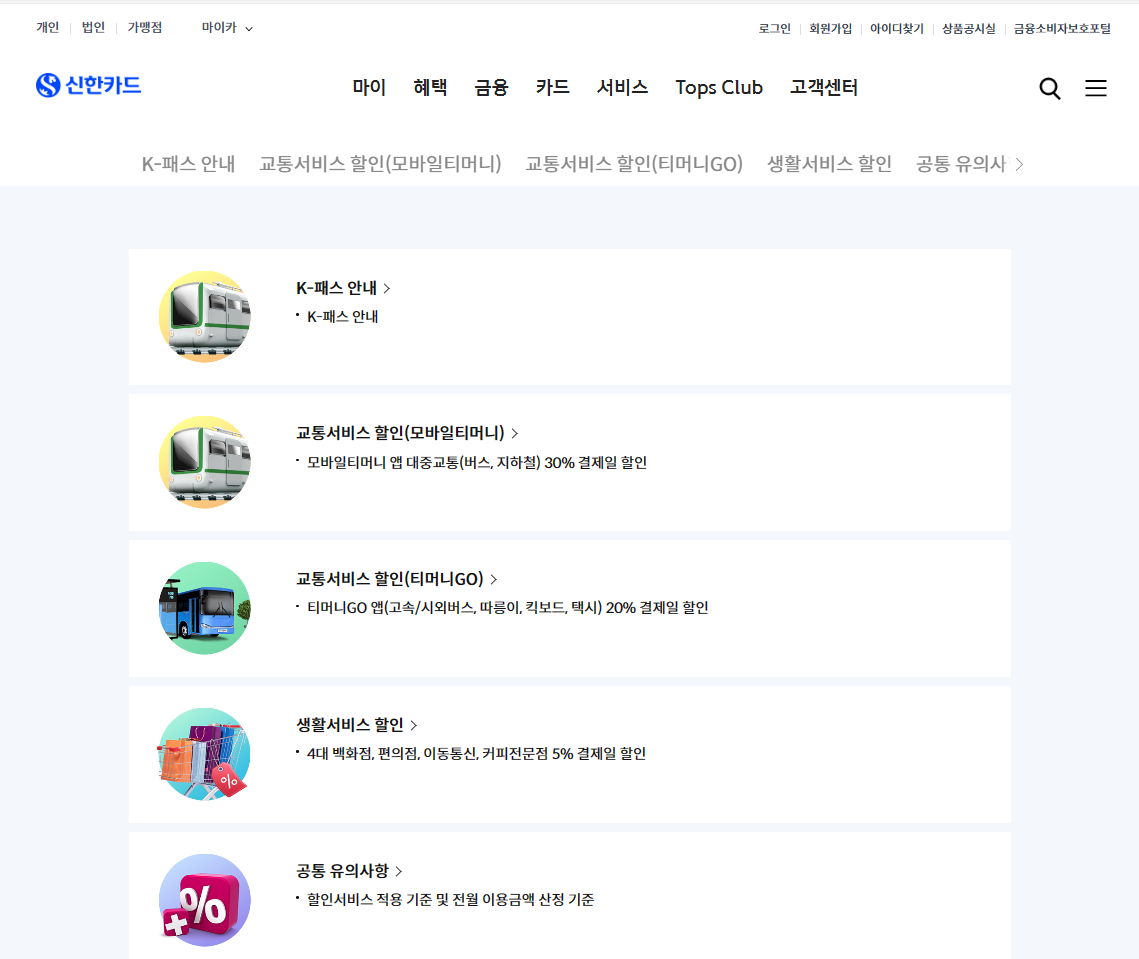This screenshot has height=959, width=1139.
Task: Click the 로그인 link
Action: (774, 28)
